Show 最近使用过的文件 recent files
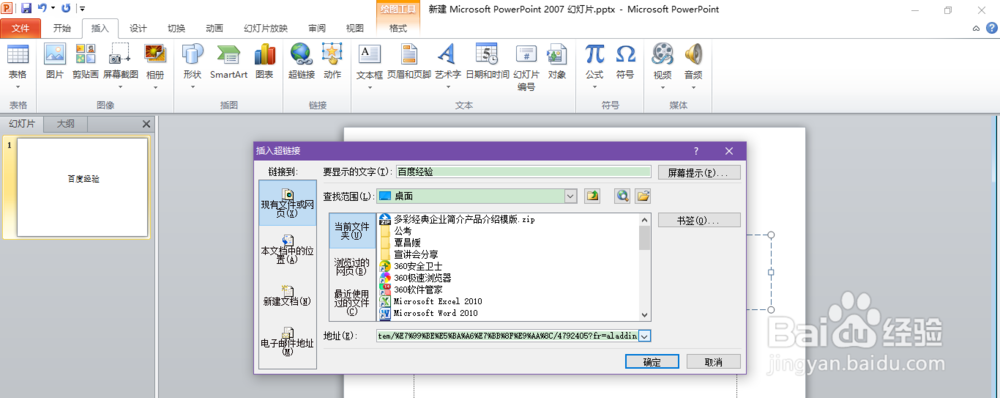The width and height of the screenshot is (1000, 398). [x=352, y=302]
